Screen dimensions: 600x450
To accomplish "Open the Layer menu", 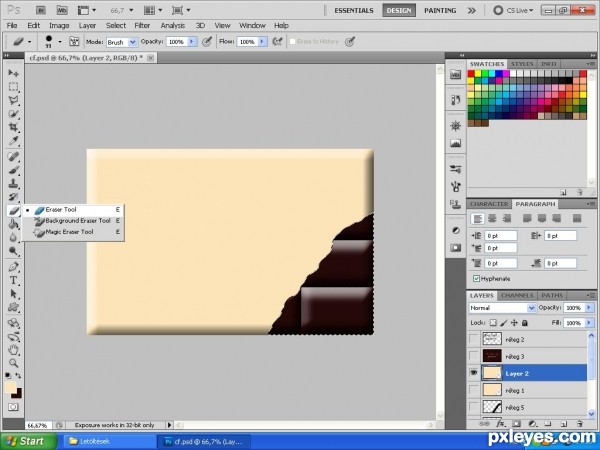I will click(87, 26).
